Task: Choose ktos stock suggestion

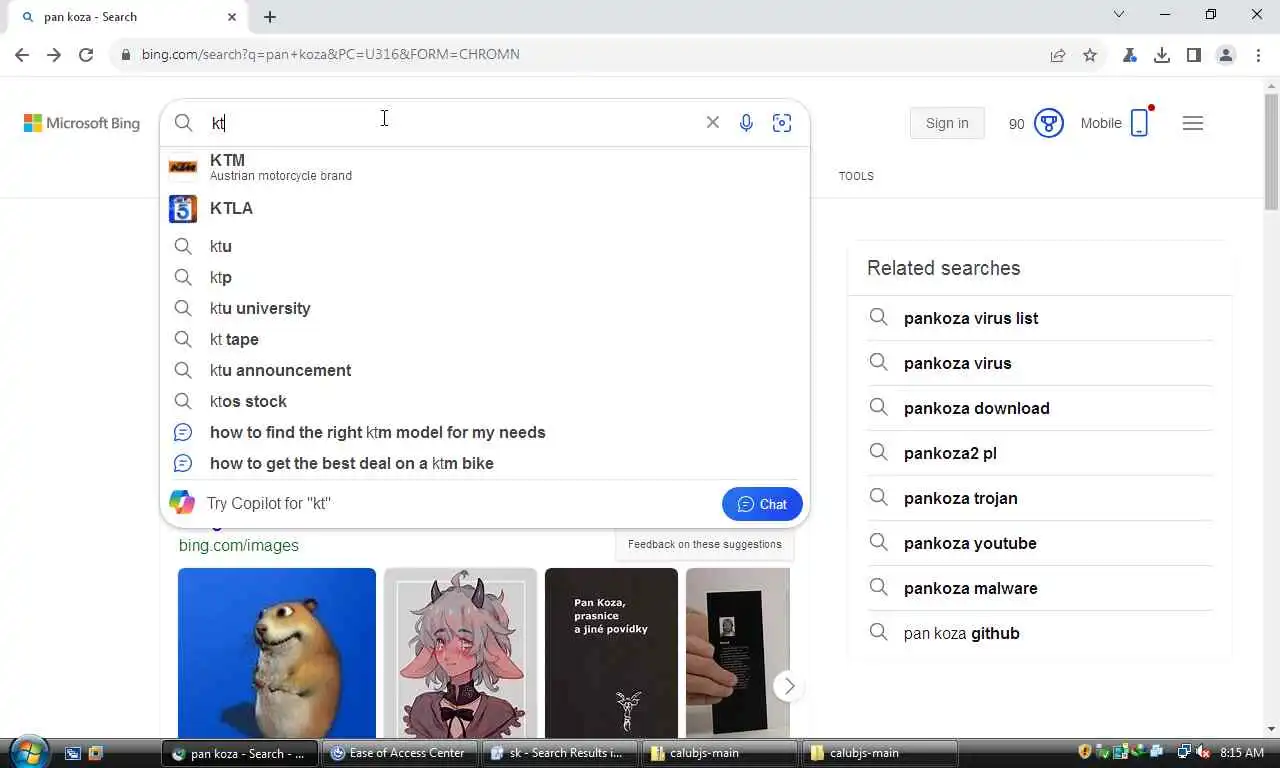Action: coord(484,401)
